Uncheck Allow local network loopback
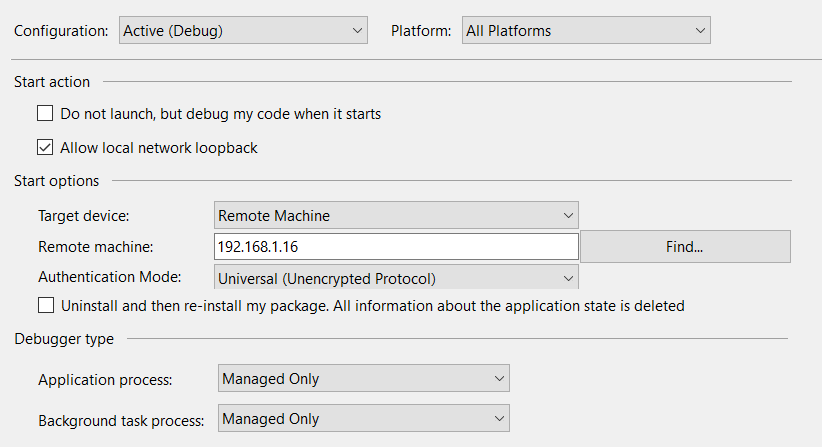Screen dimensions: 822x447 tap(45, 147)
